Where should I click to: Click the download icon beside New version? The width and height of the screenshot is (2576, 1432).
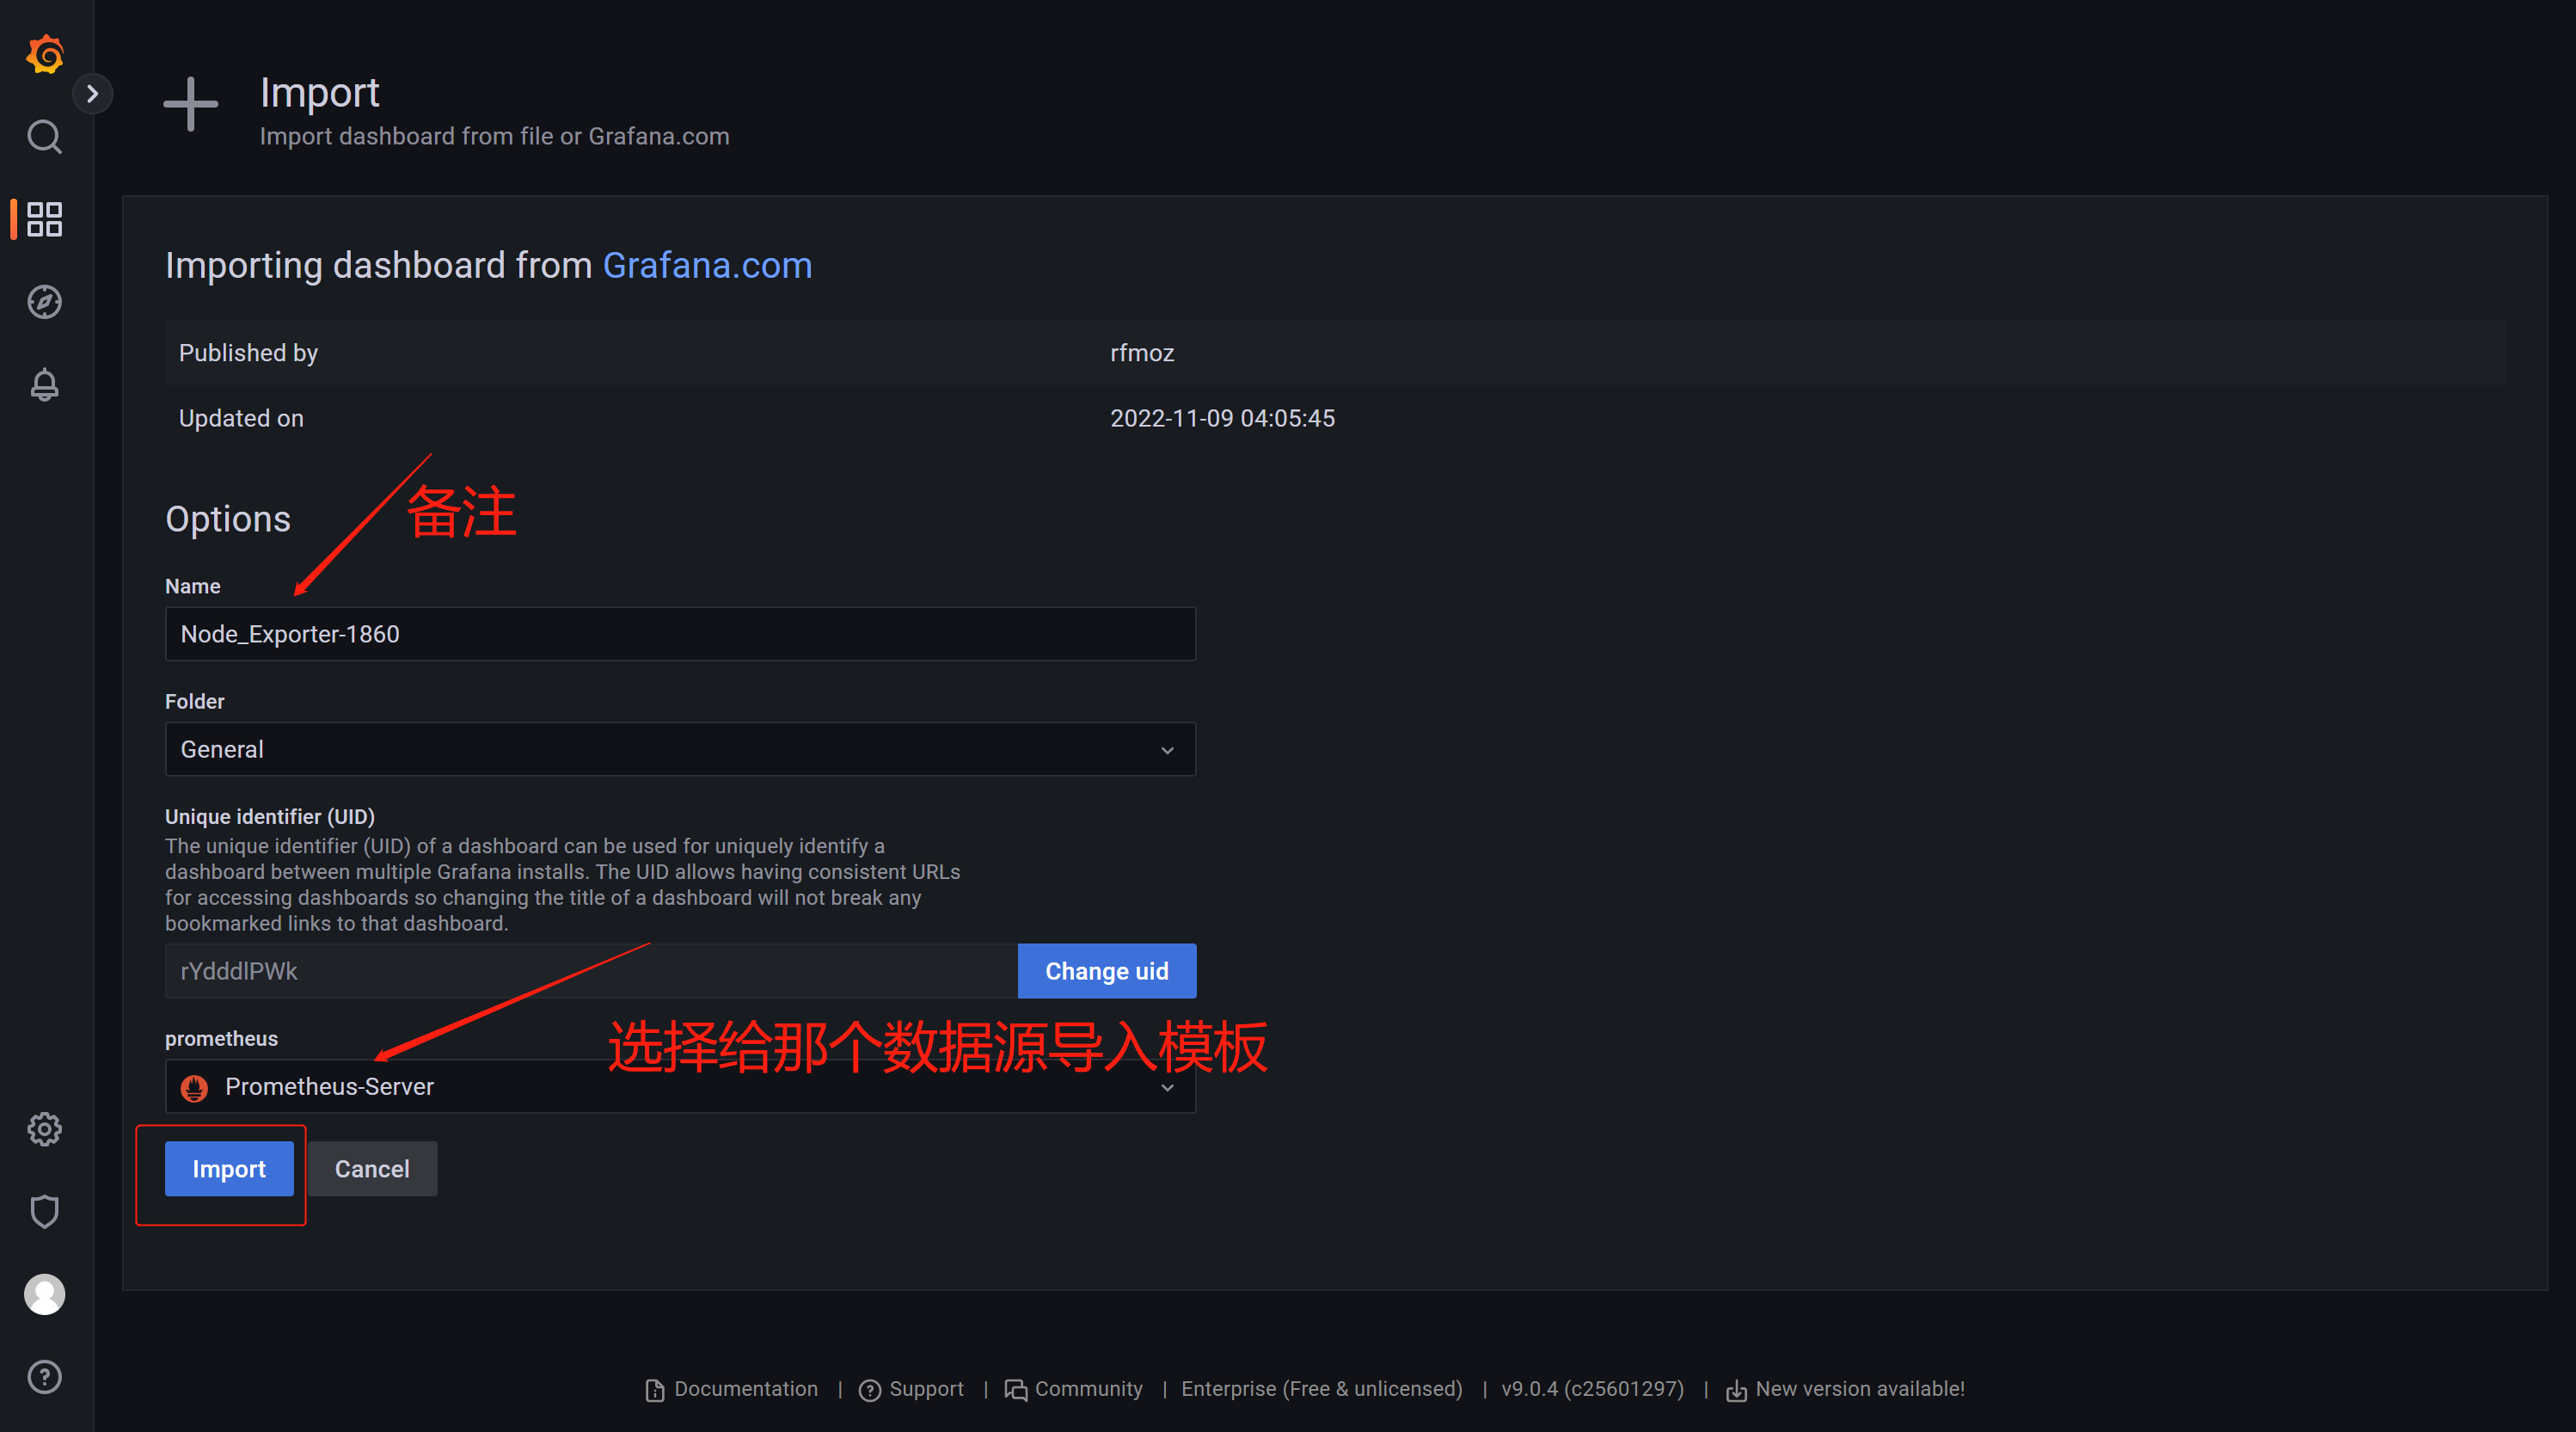pos(1737,1391)
